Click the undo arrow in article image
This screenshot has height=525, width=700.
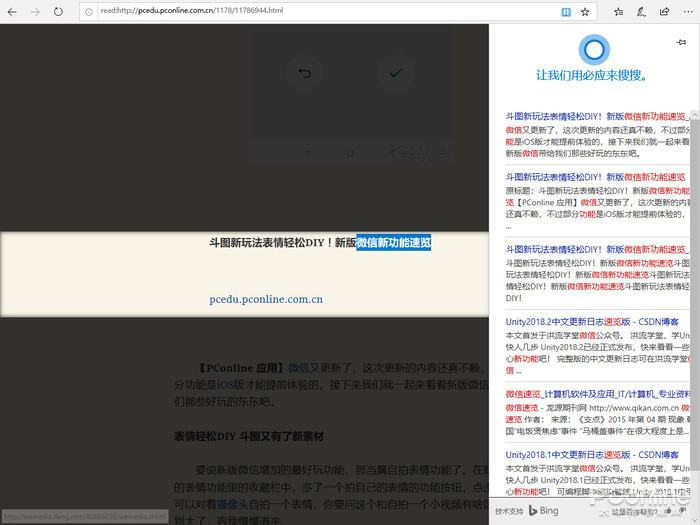(304, 73)
